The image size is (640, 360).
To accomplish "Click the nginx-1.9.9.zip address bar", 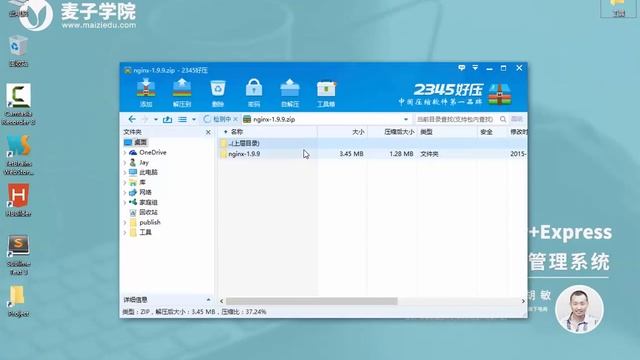I will click(x=325, y=119).
